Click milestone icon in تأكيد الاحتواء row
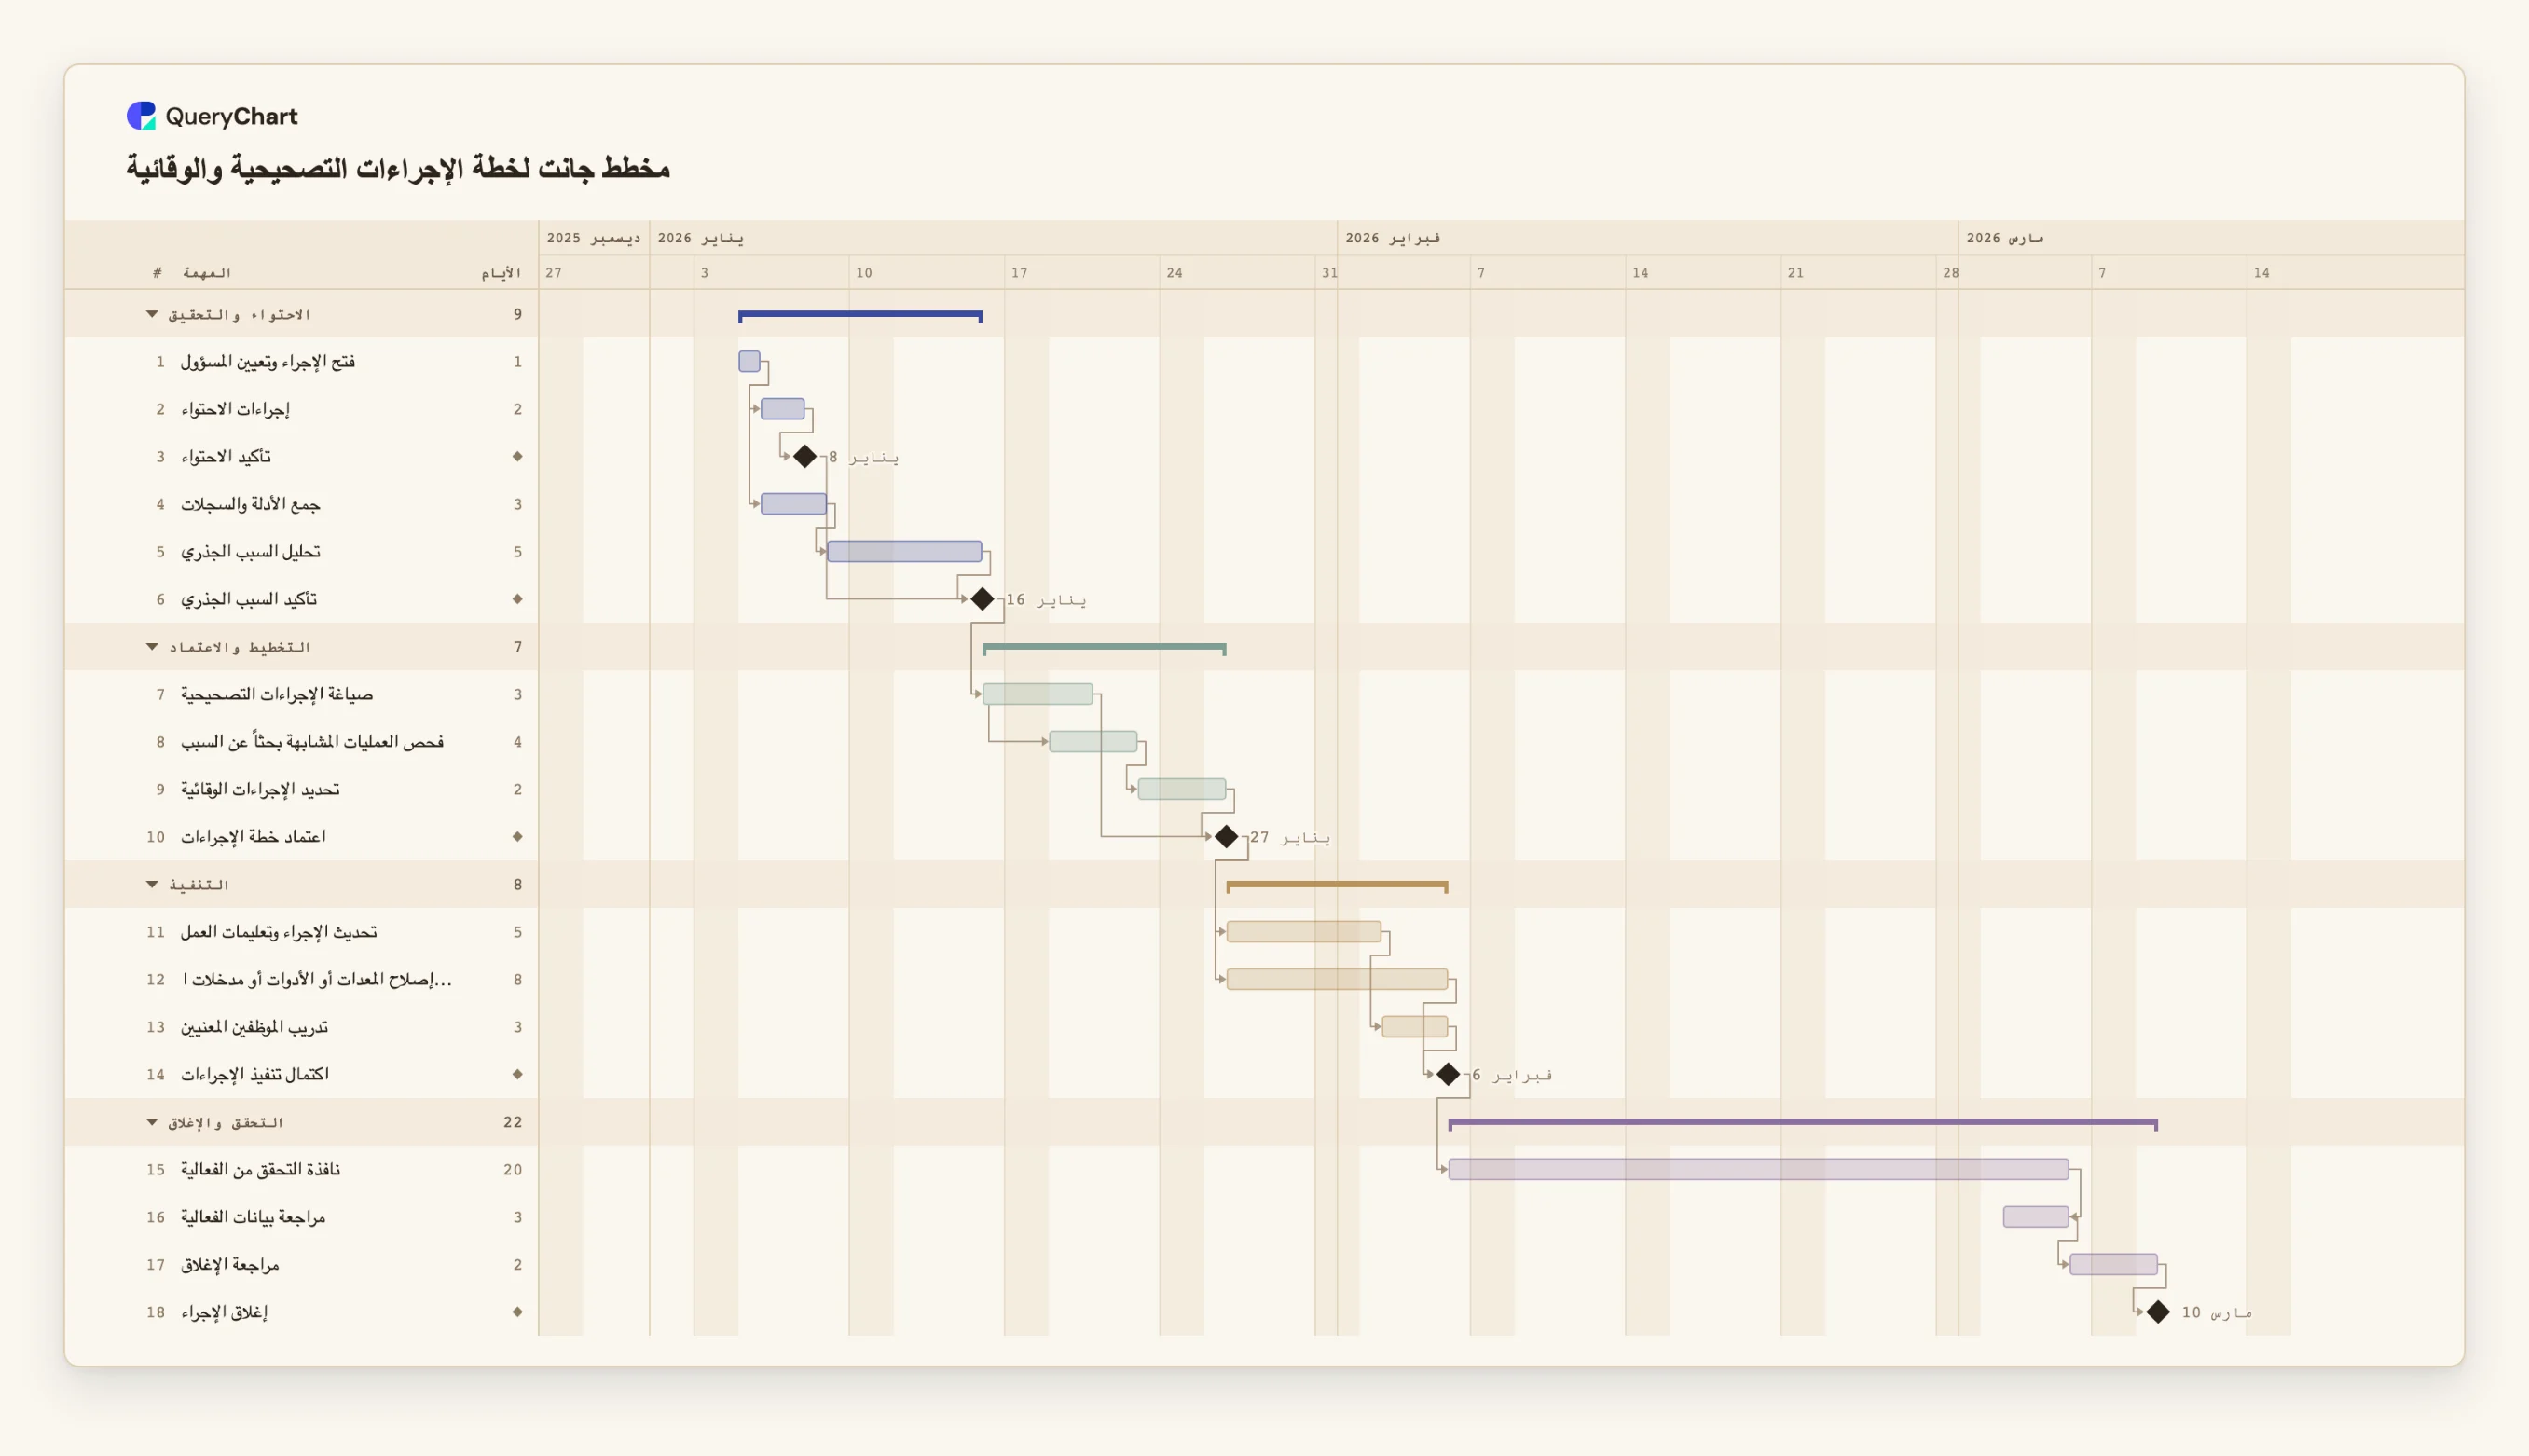 (517, 457)
